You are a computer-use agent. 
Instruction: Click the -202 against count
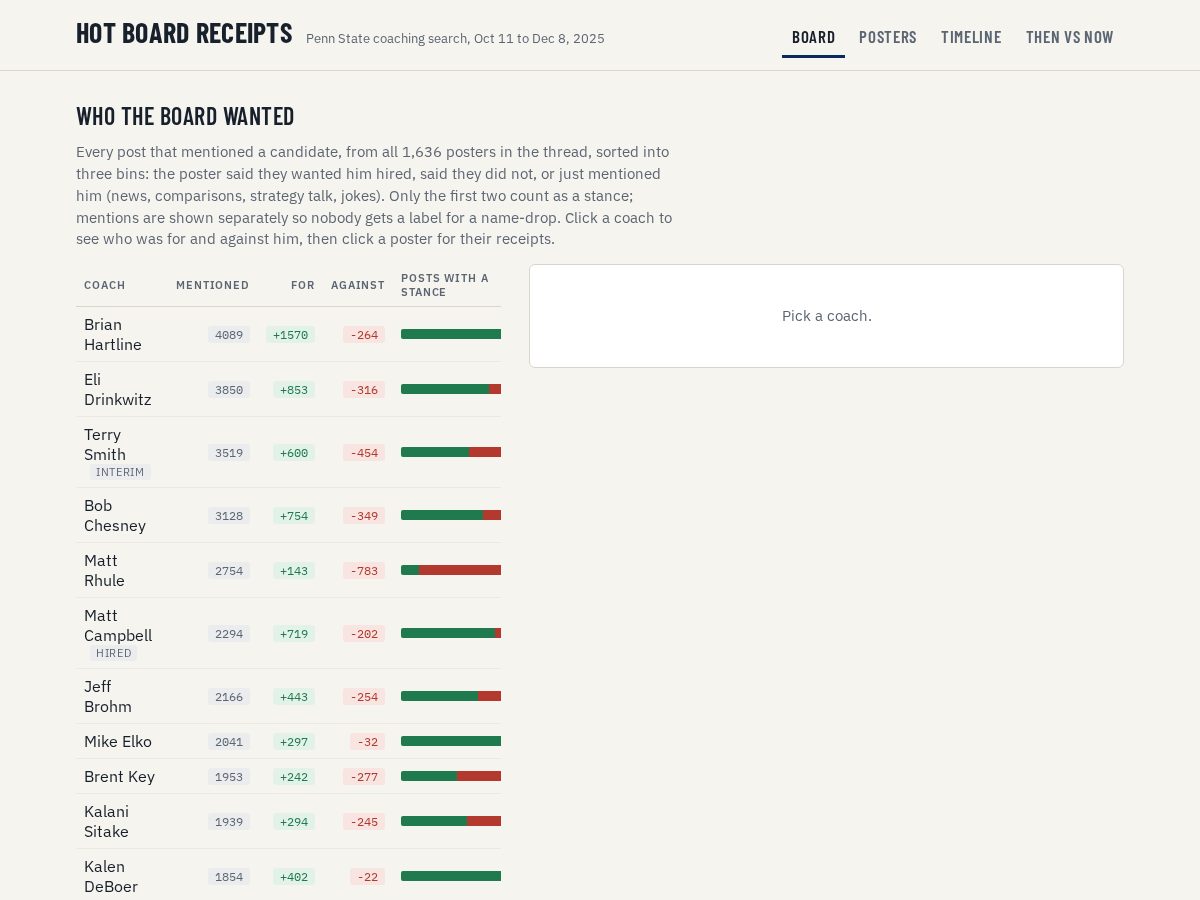point(364,634)
